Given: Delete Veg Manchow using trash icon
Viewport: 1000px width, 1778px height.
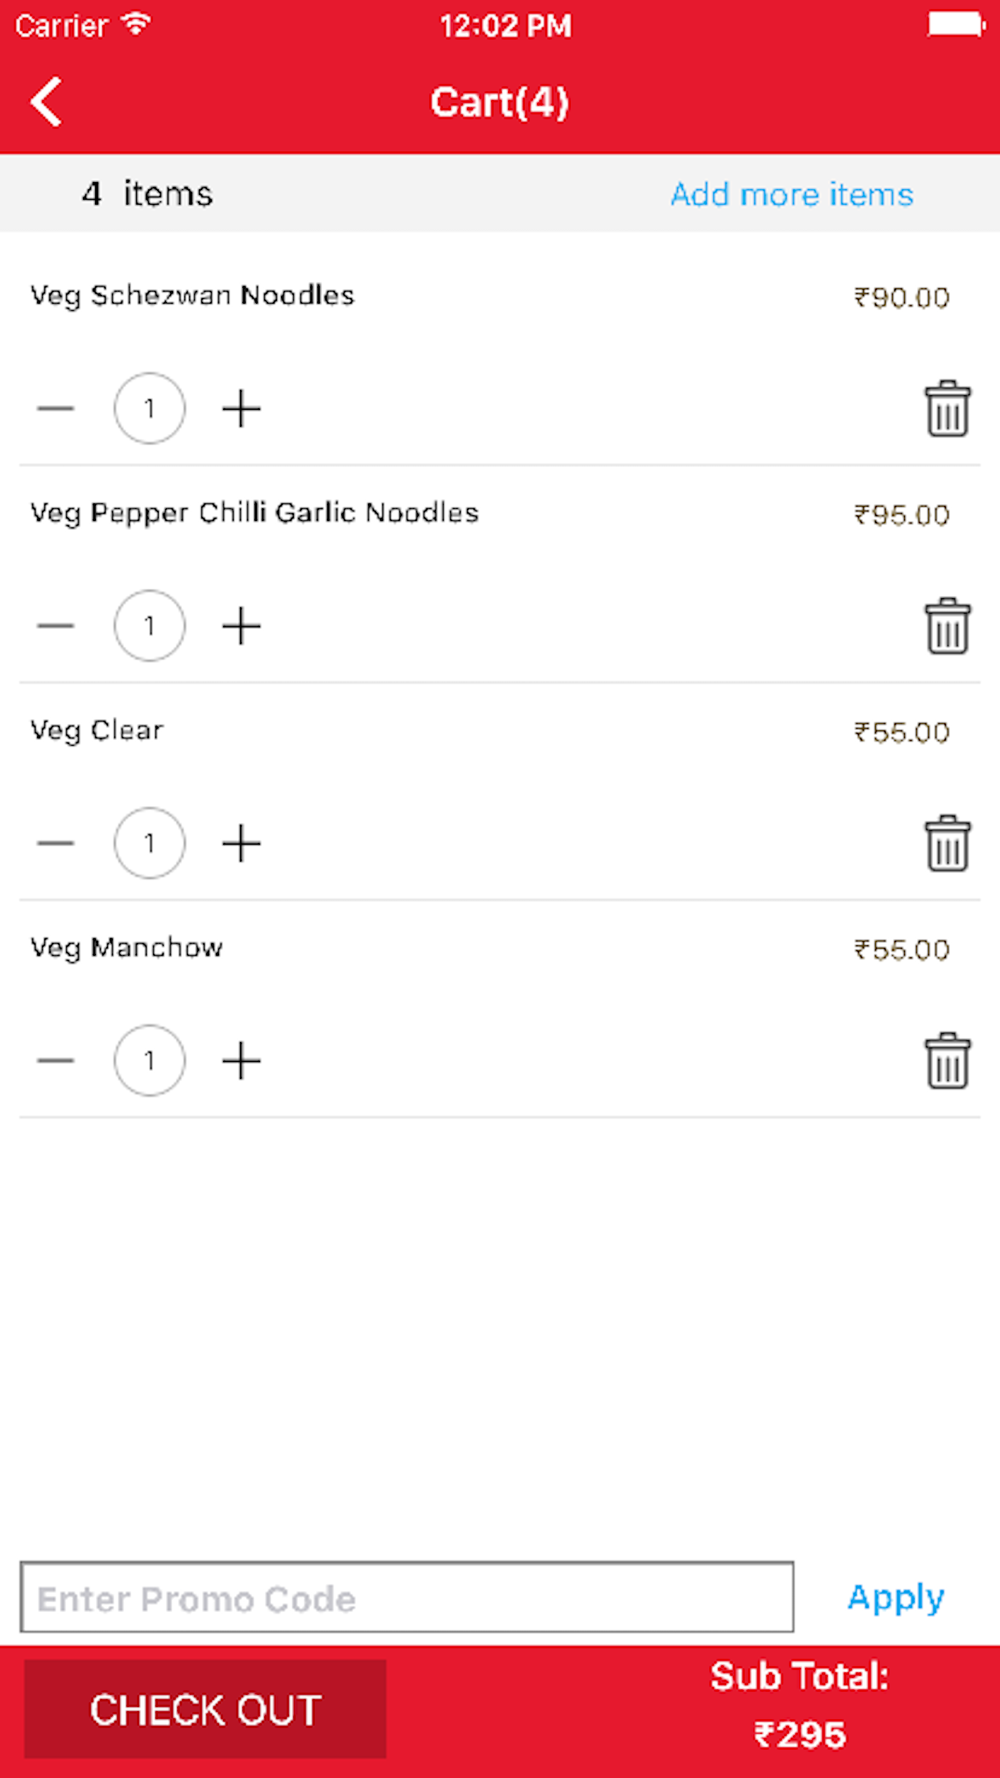Looking at the screenshot, I should click(x=947, y=1060).
